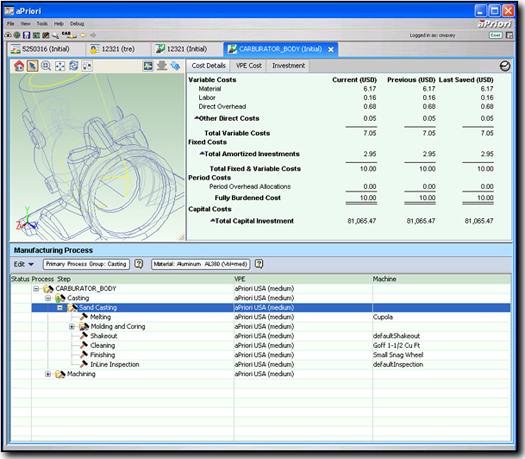Click the Cupola machine cell
Viewport: 525px width, 459px height.
(441, 317)
